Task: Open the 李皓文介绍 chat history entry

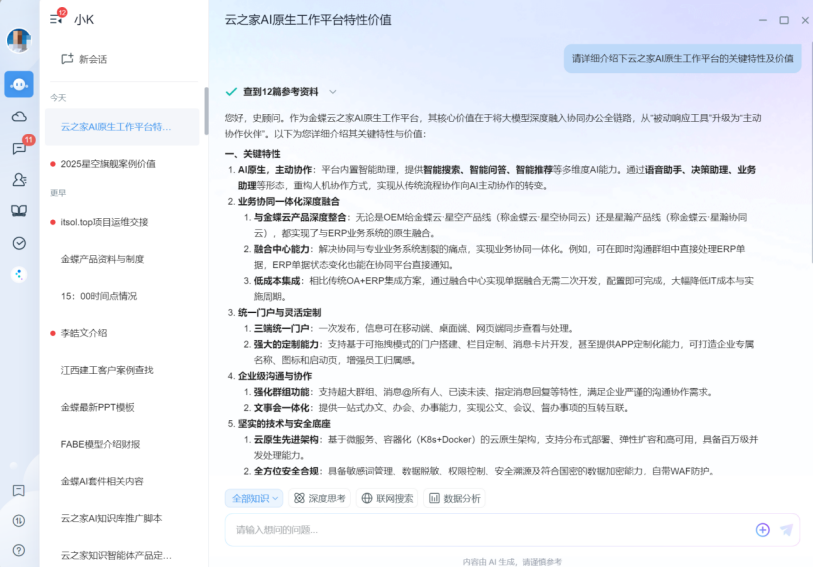Action: coord(84,333)
